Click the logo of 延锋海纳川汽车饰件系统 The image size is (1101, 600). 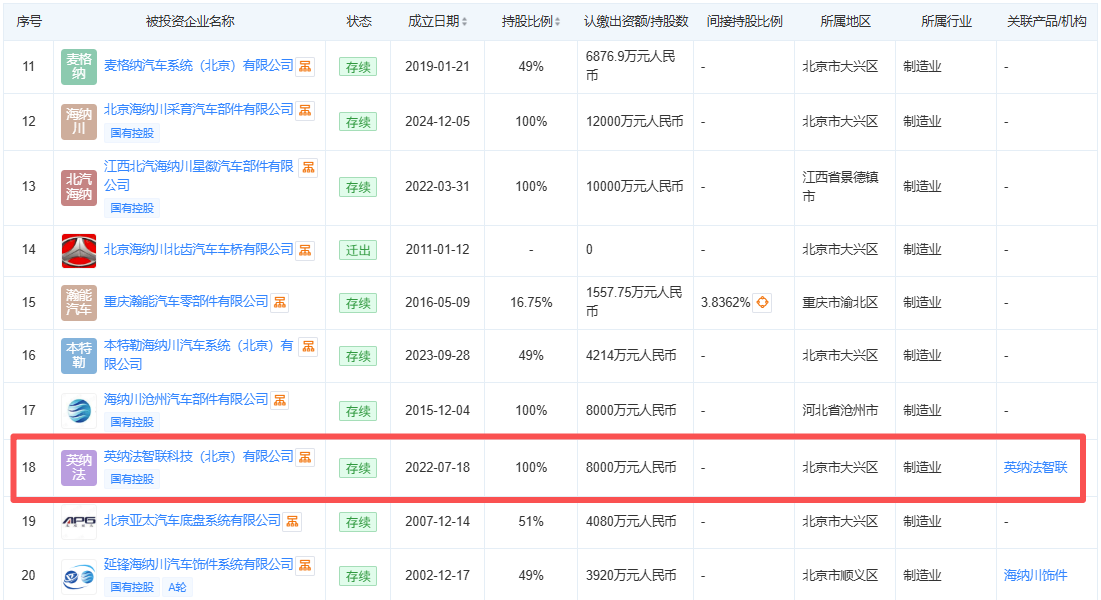coord(79,577)
